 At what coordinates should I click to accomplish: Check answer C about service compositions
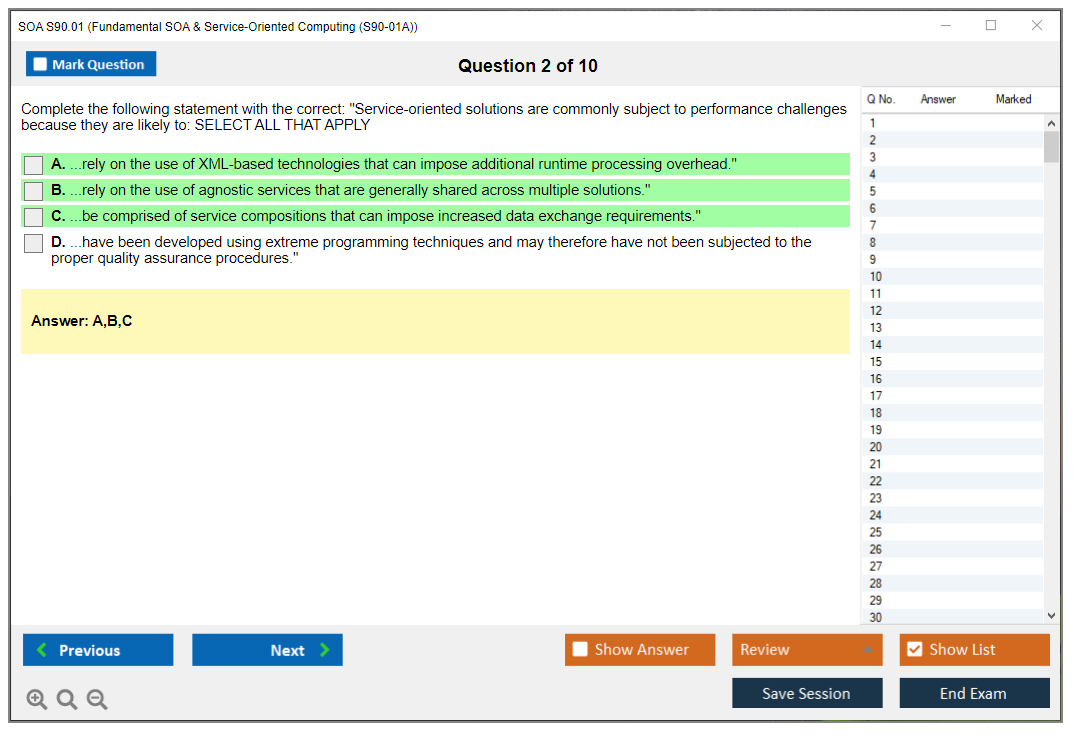(x=33, y=217)
